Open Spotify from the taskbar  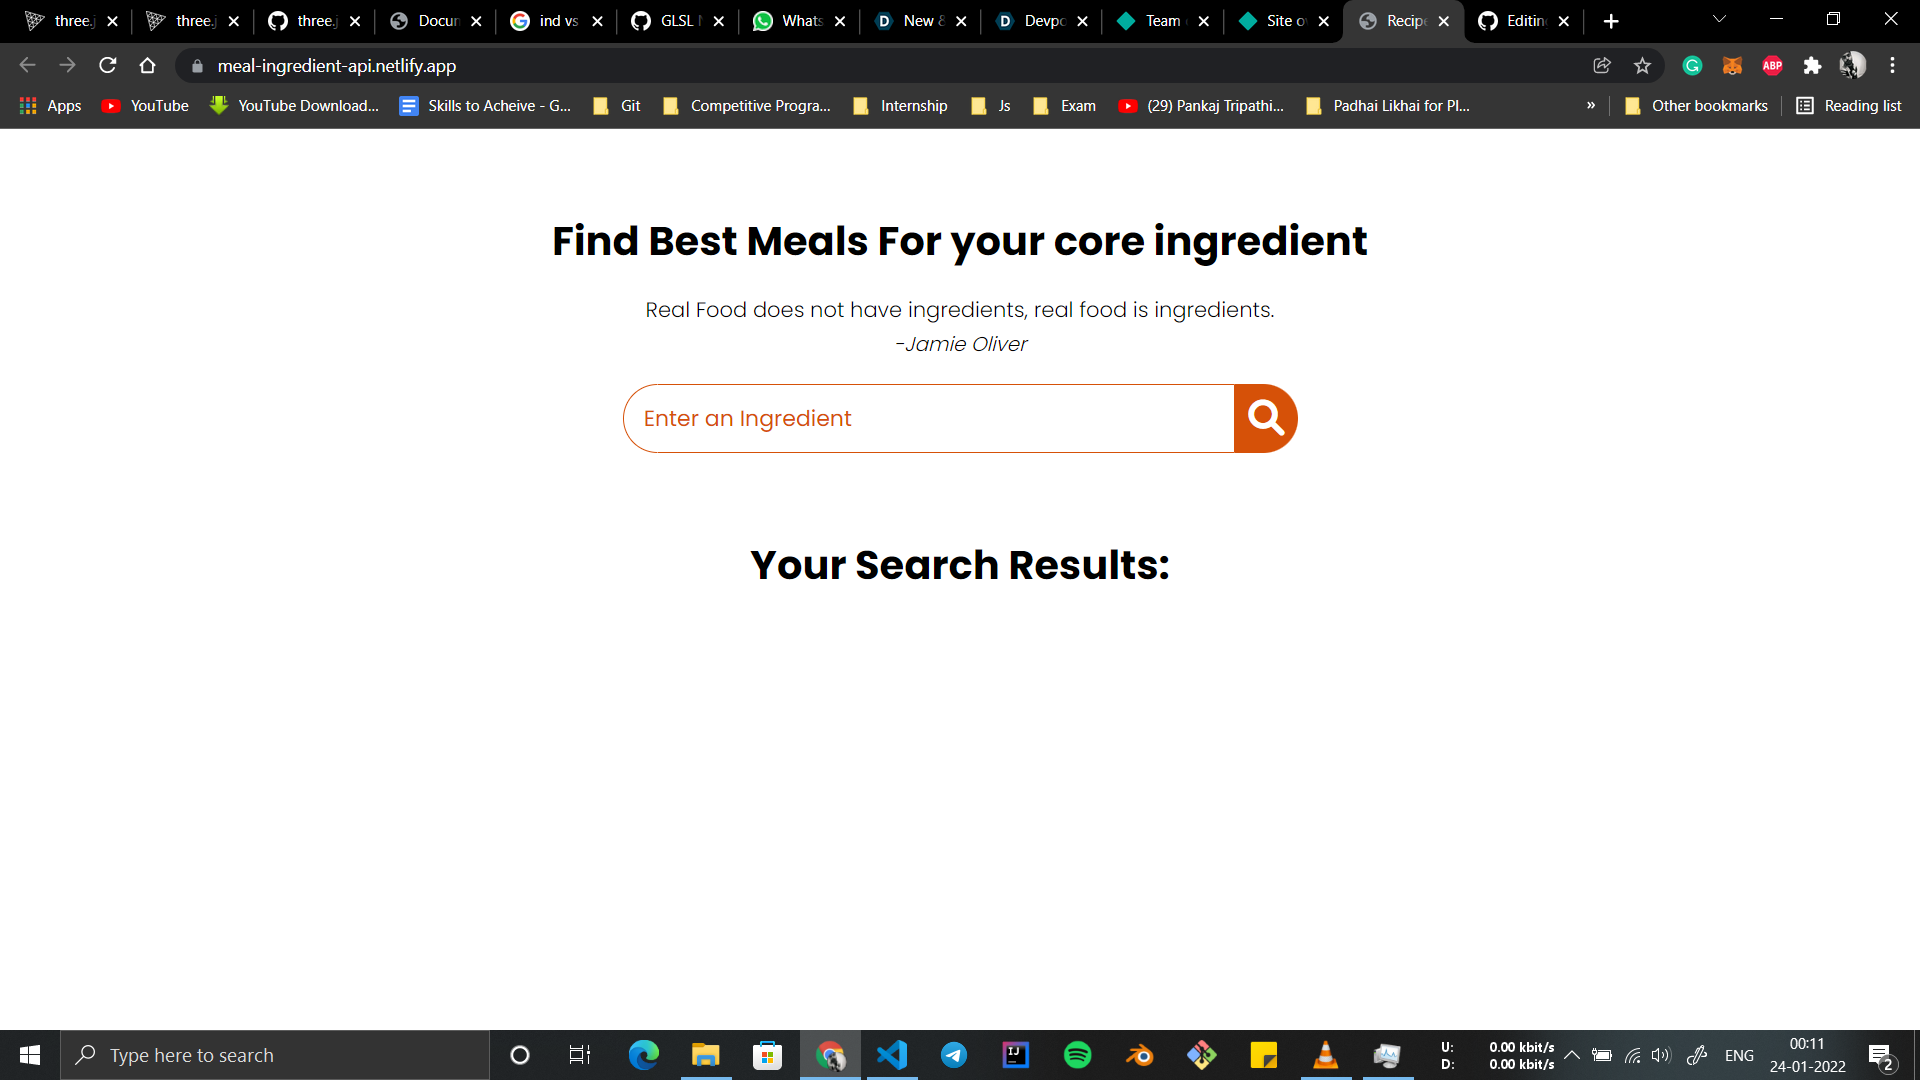pyautogui.click(x=1077, y=1055)
